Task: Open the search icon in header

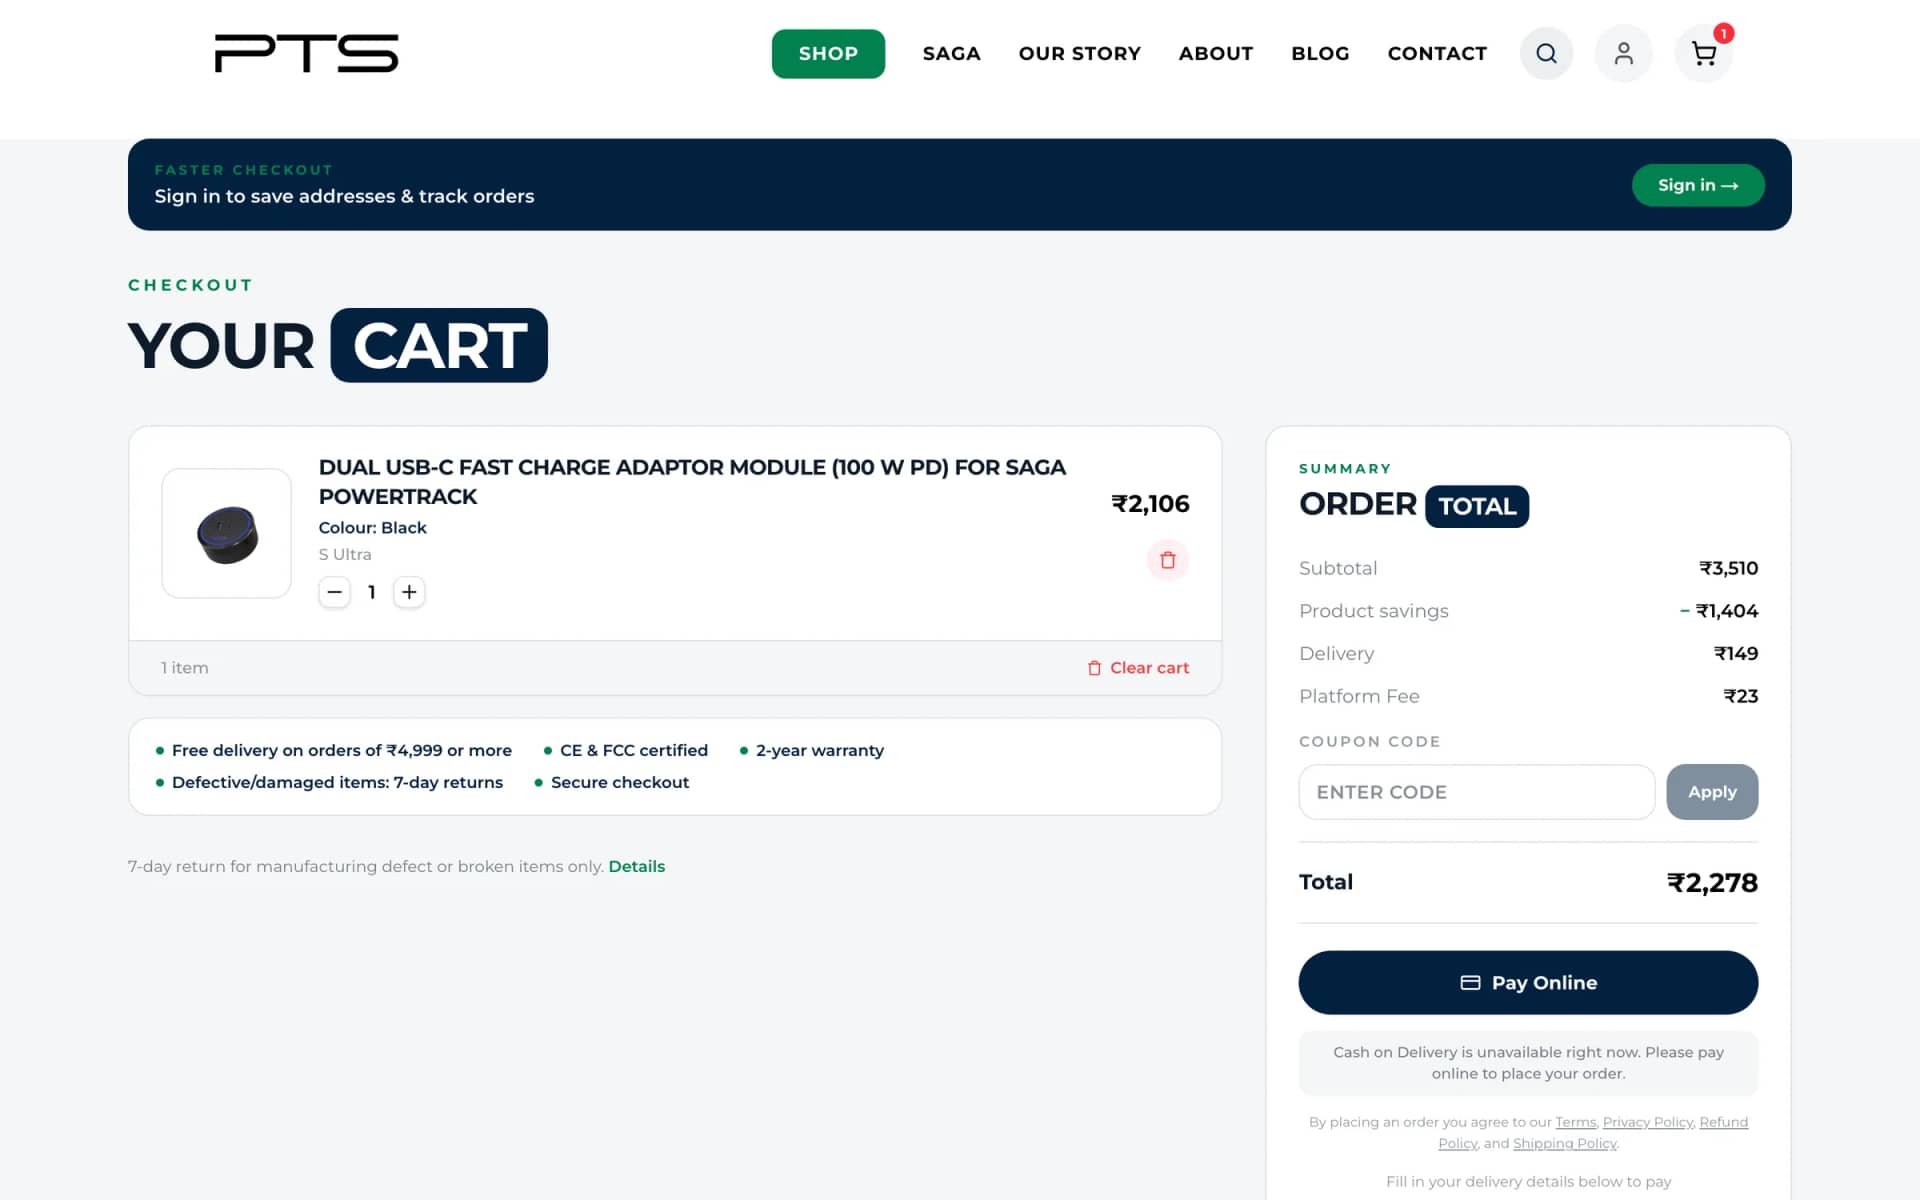Action: [x=1546, y=53]
